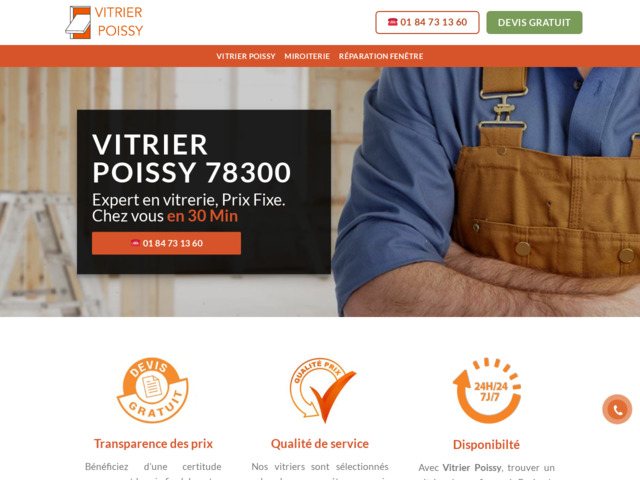Screen dimensions: 640x480
Task: Click the Qualité Prix checkmark icon
Action: (x=322, y=390)
